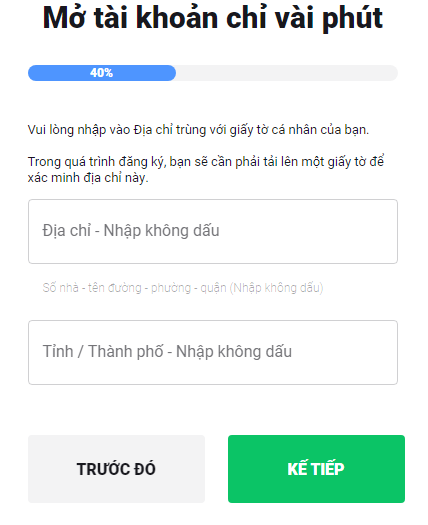Click the paragraph starting Trong quá trình đăng ký
Image resolution: width=428 pixels, height=525 pixels.
206,169
